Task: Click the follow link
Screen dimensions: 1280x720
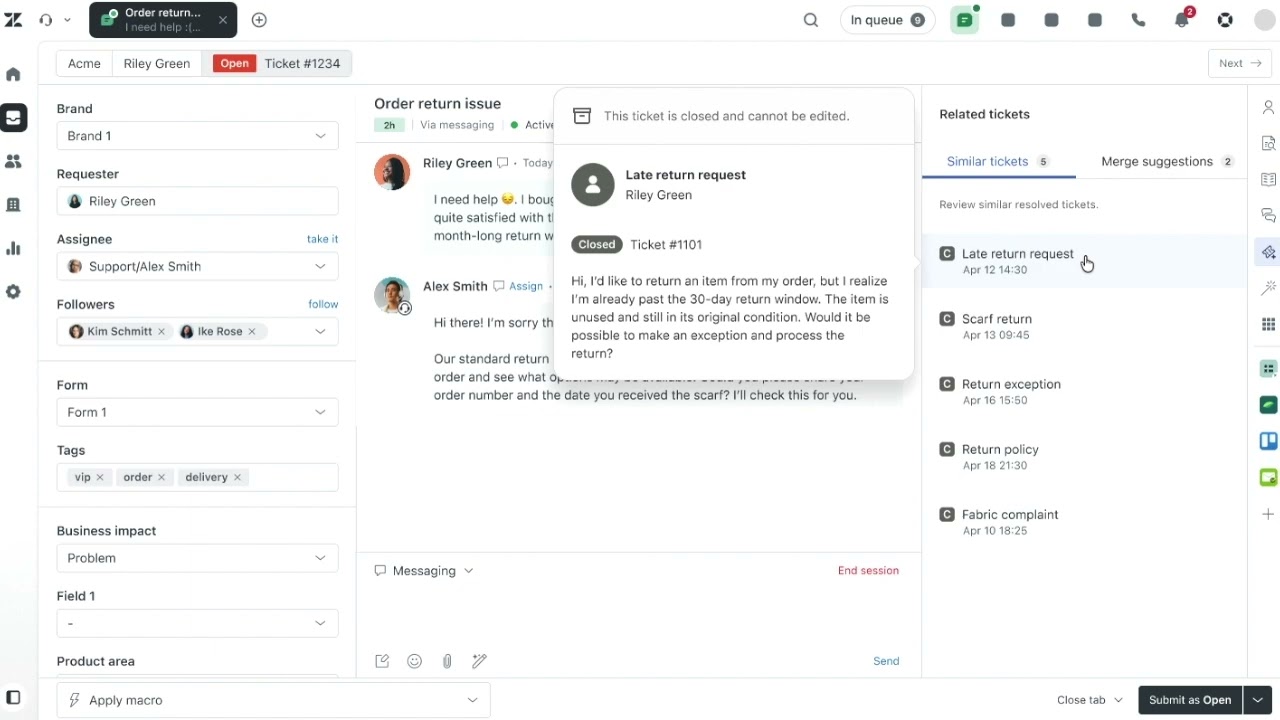Action: pyautogui.click(x=323, y=304)
